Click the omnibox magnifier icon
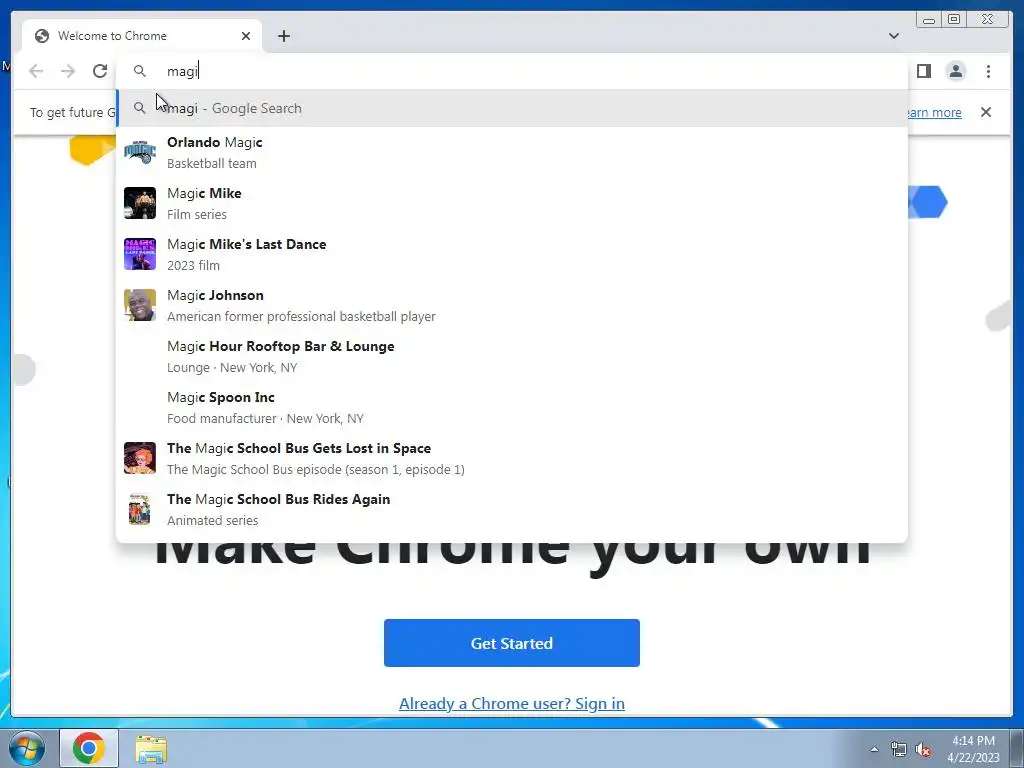The height and width of the screenshot is (768, 1024). point(140,71)
